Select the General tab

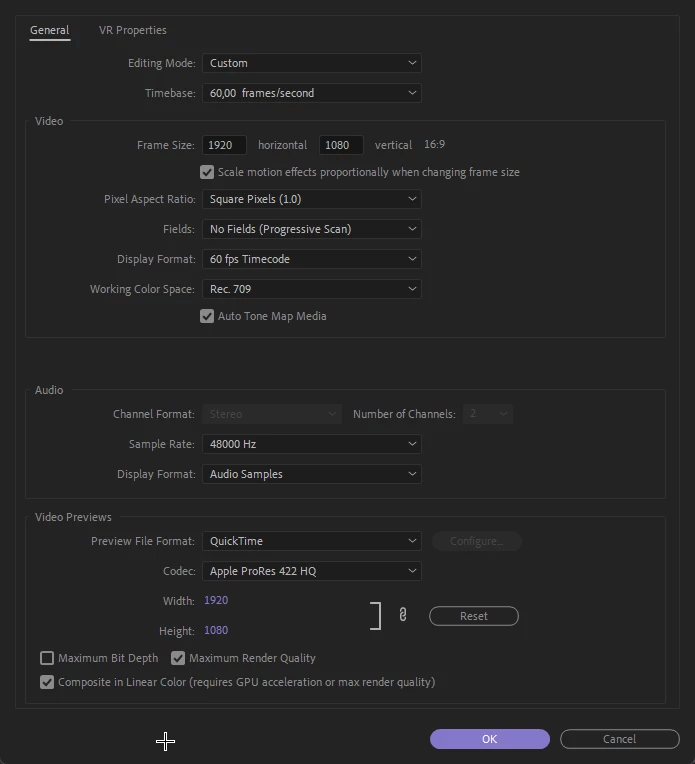(50, 30)
